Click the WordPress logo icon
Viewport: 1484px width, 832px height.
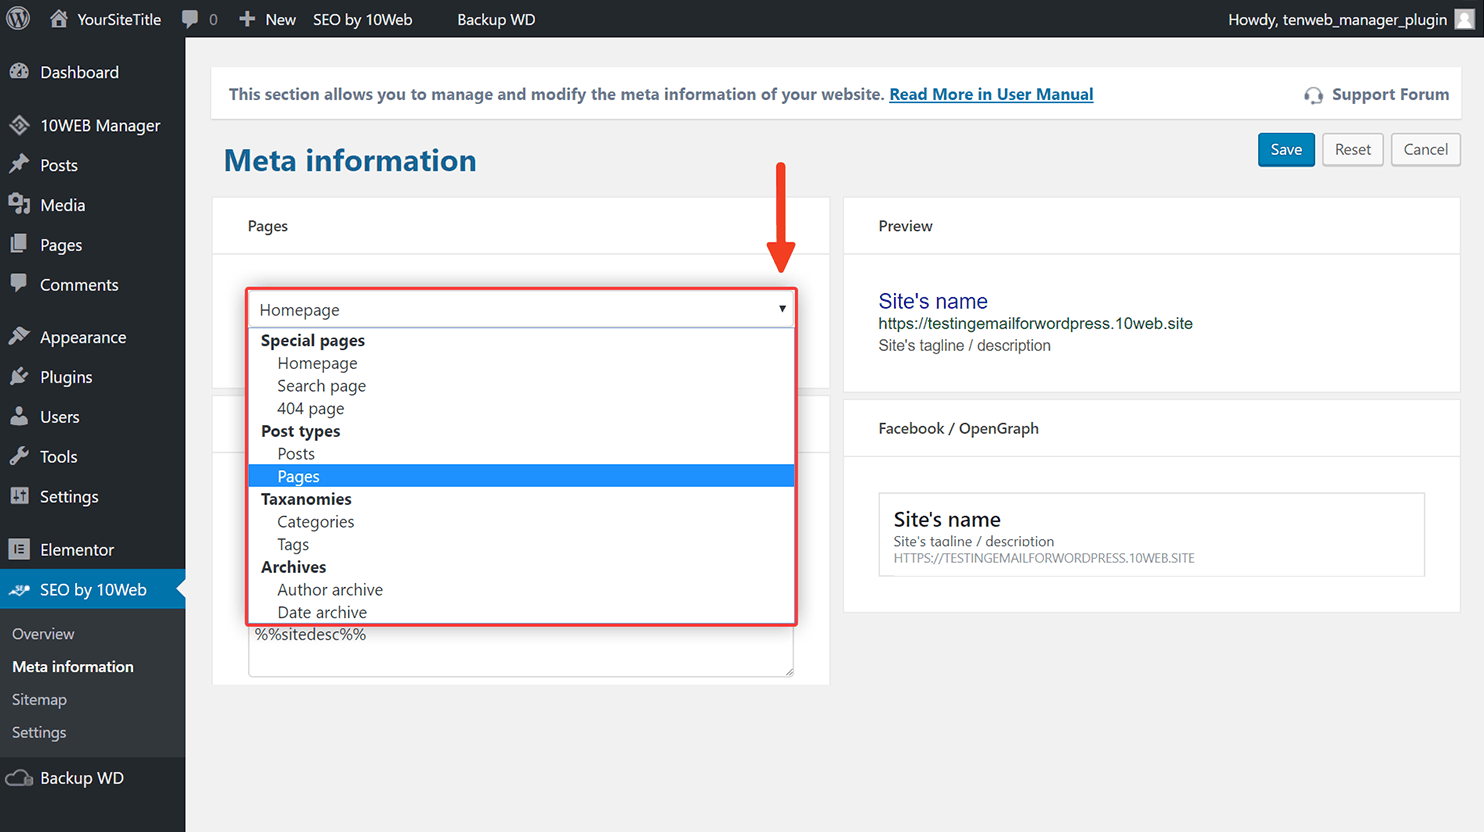18,19
